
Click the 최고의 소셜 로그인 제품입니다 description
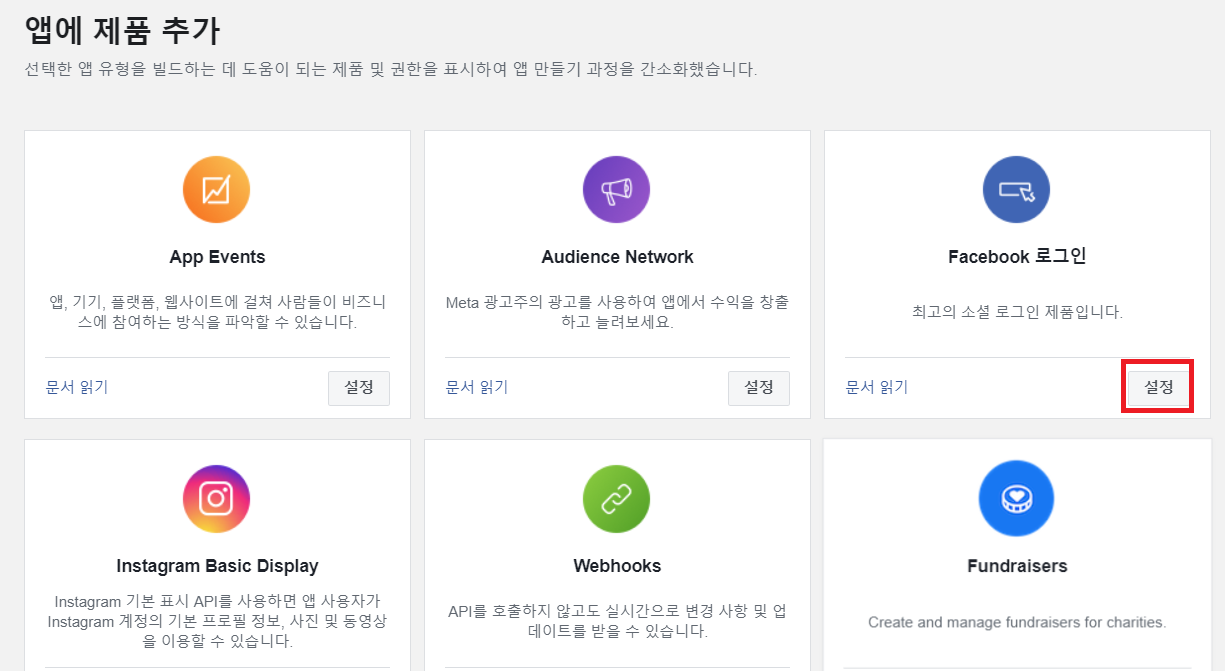[x=1017, y=312]
